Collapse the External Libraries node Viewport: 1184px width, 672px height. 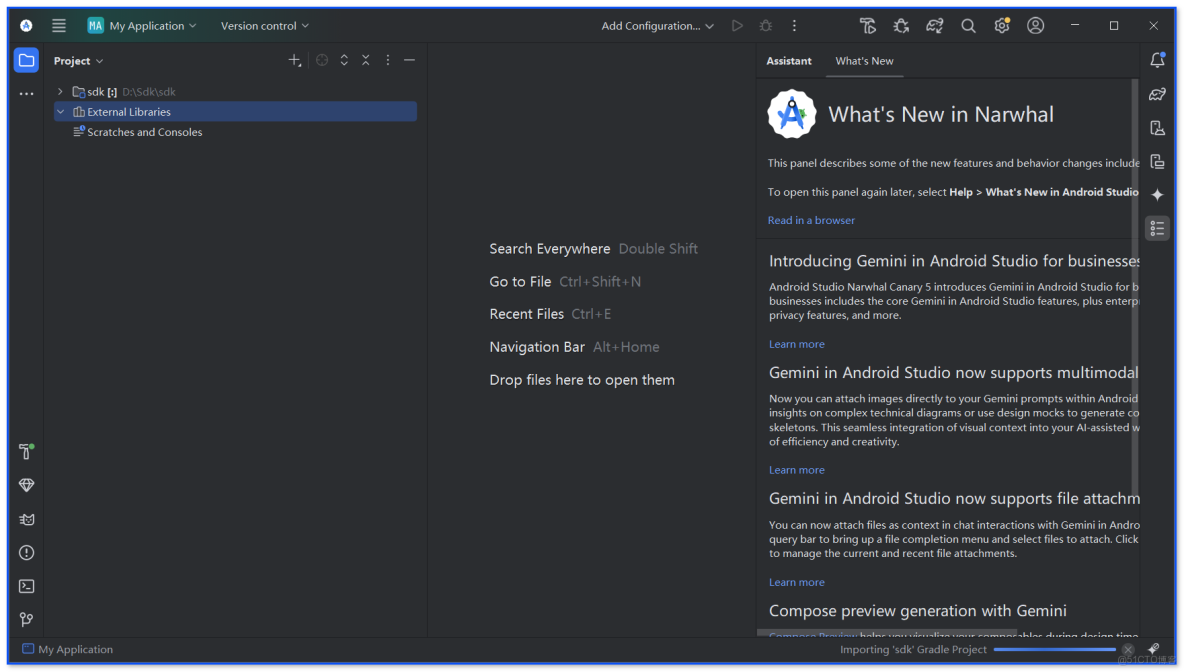click(x=60, y=111)
